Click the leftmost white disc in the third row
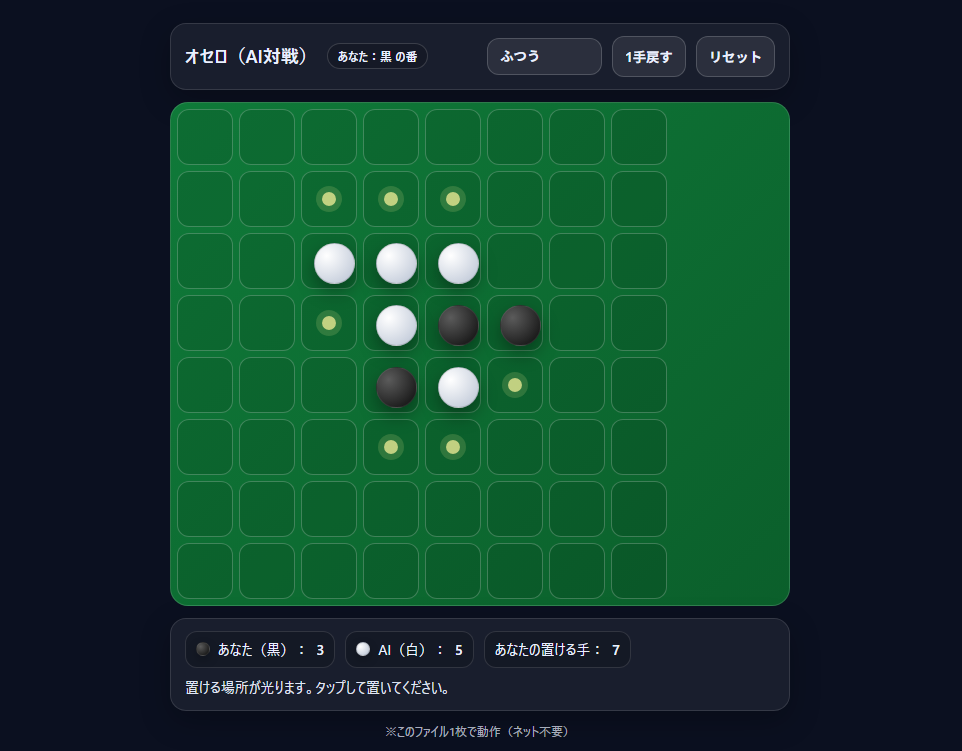Viewport: 962px width, 751px height. click(334, 262)
